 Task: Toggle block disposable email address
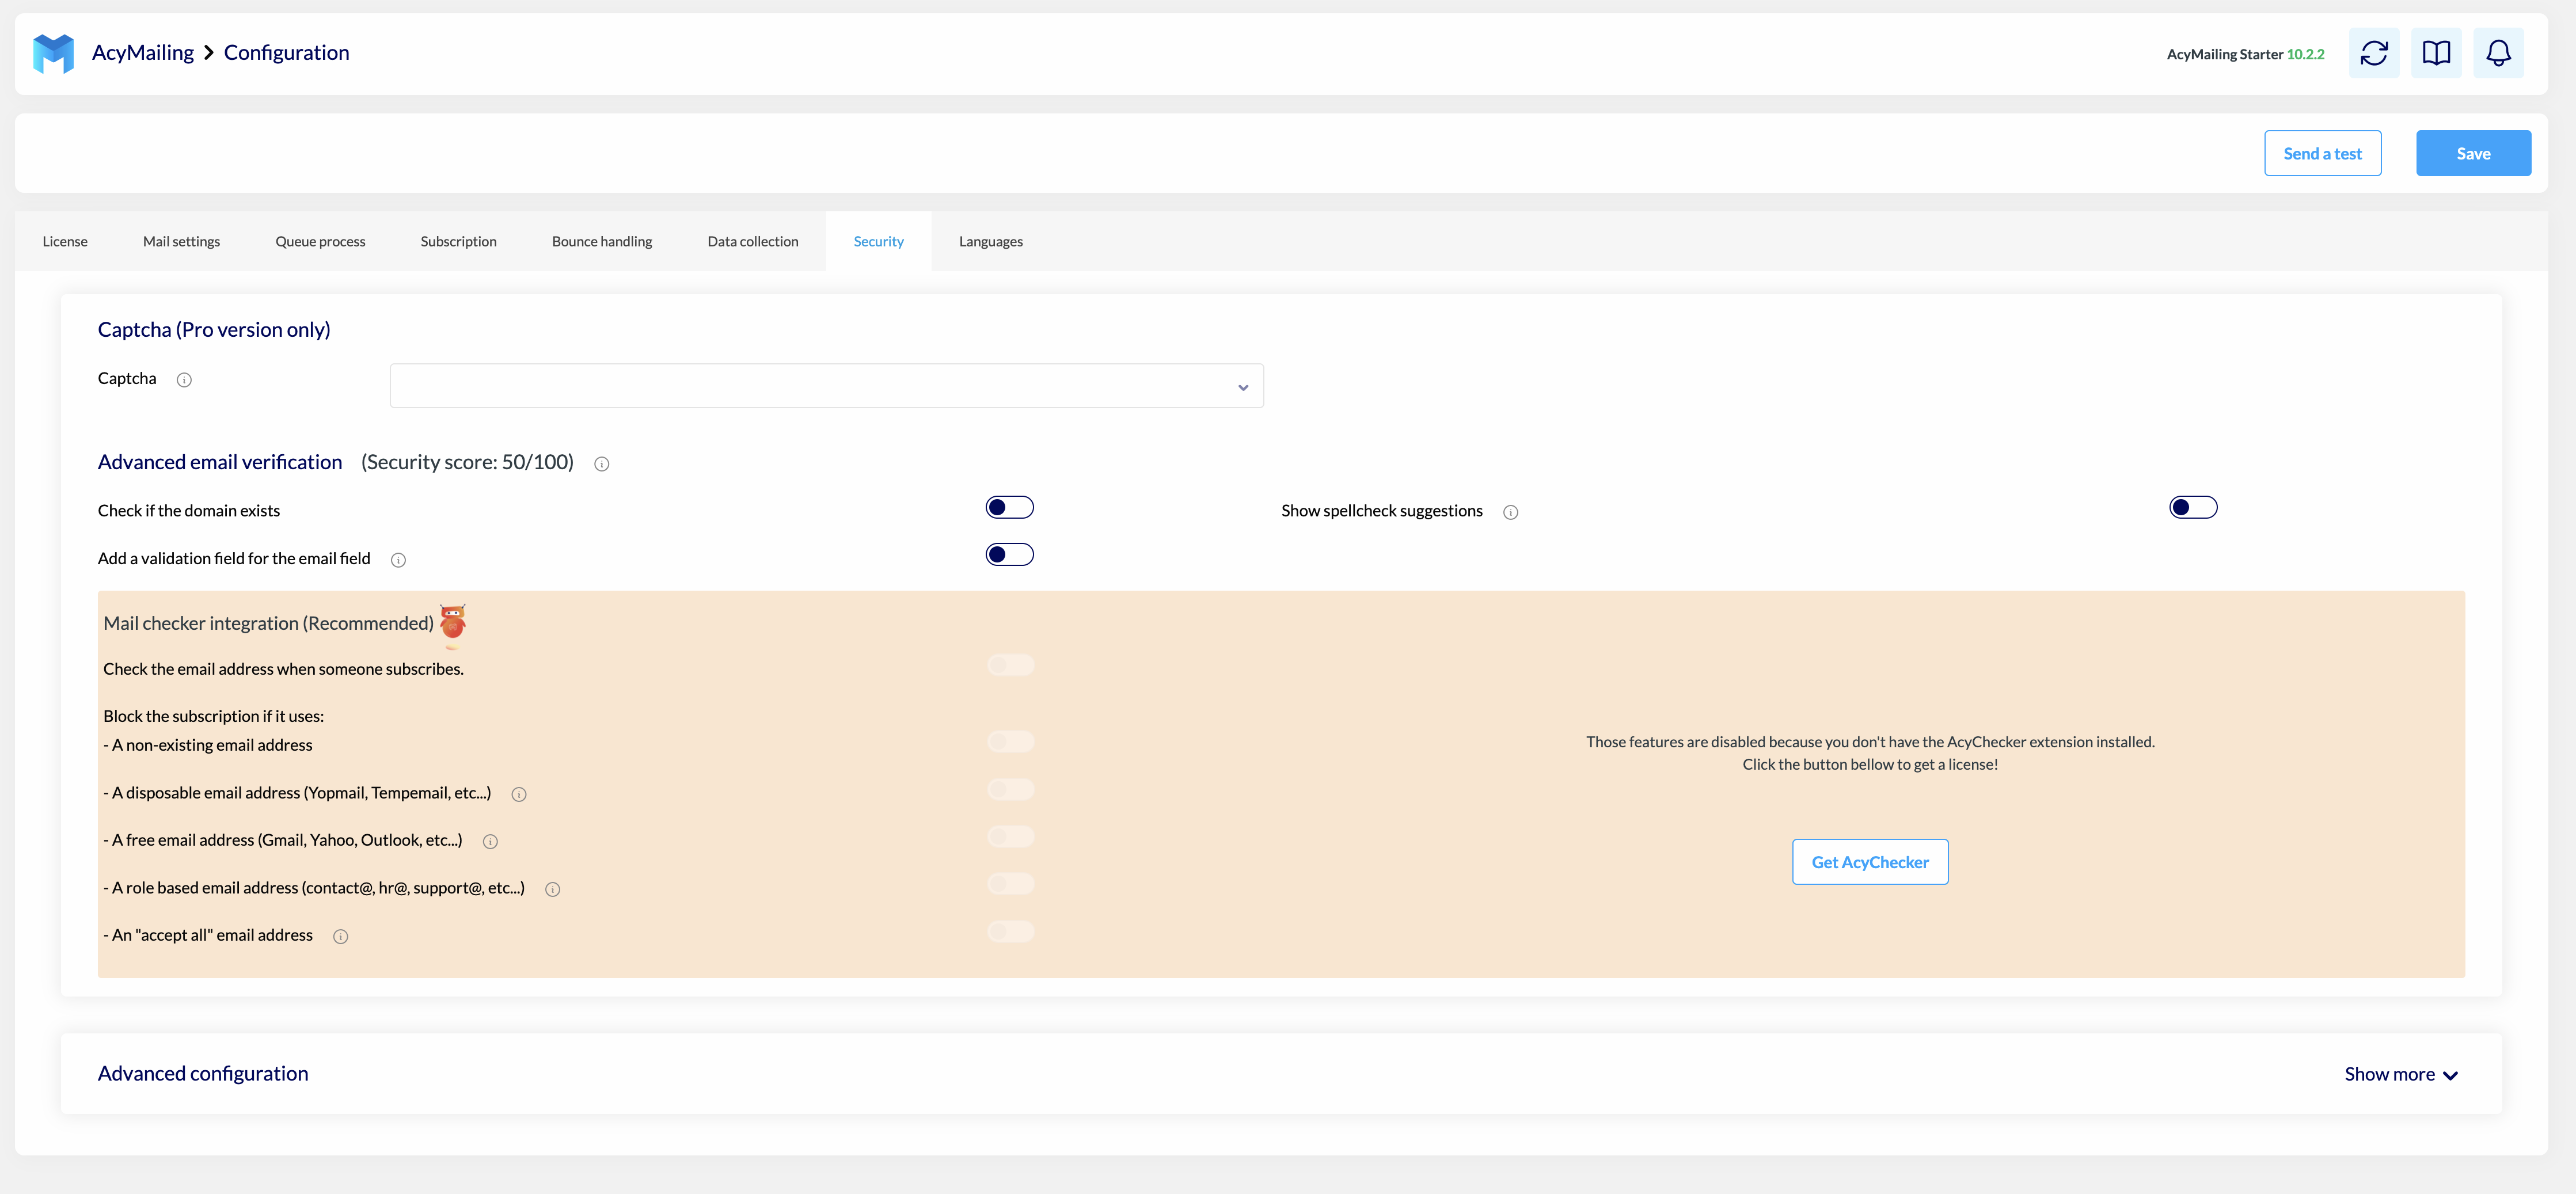1010,789
